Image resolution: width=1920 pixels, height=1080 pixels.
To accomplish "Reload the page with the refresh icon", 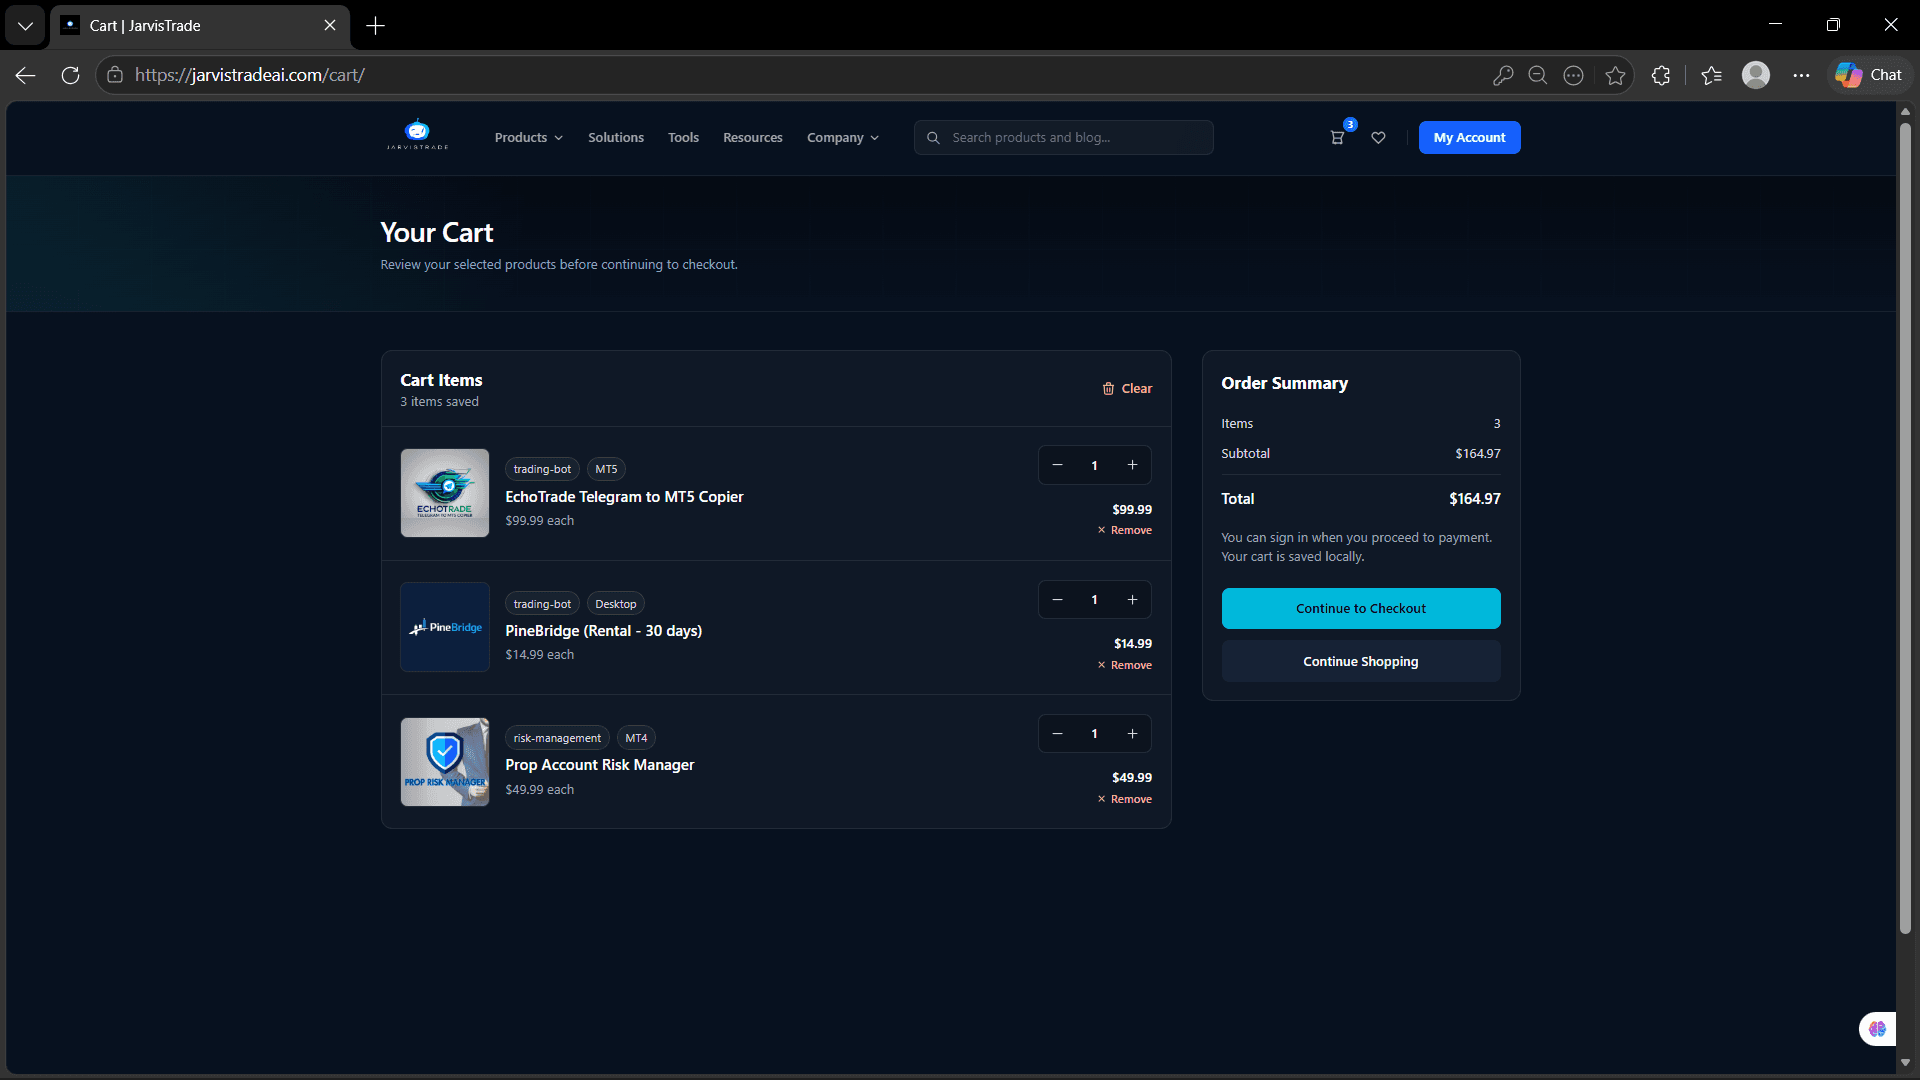I will point(70,75).
